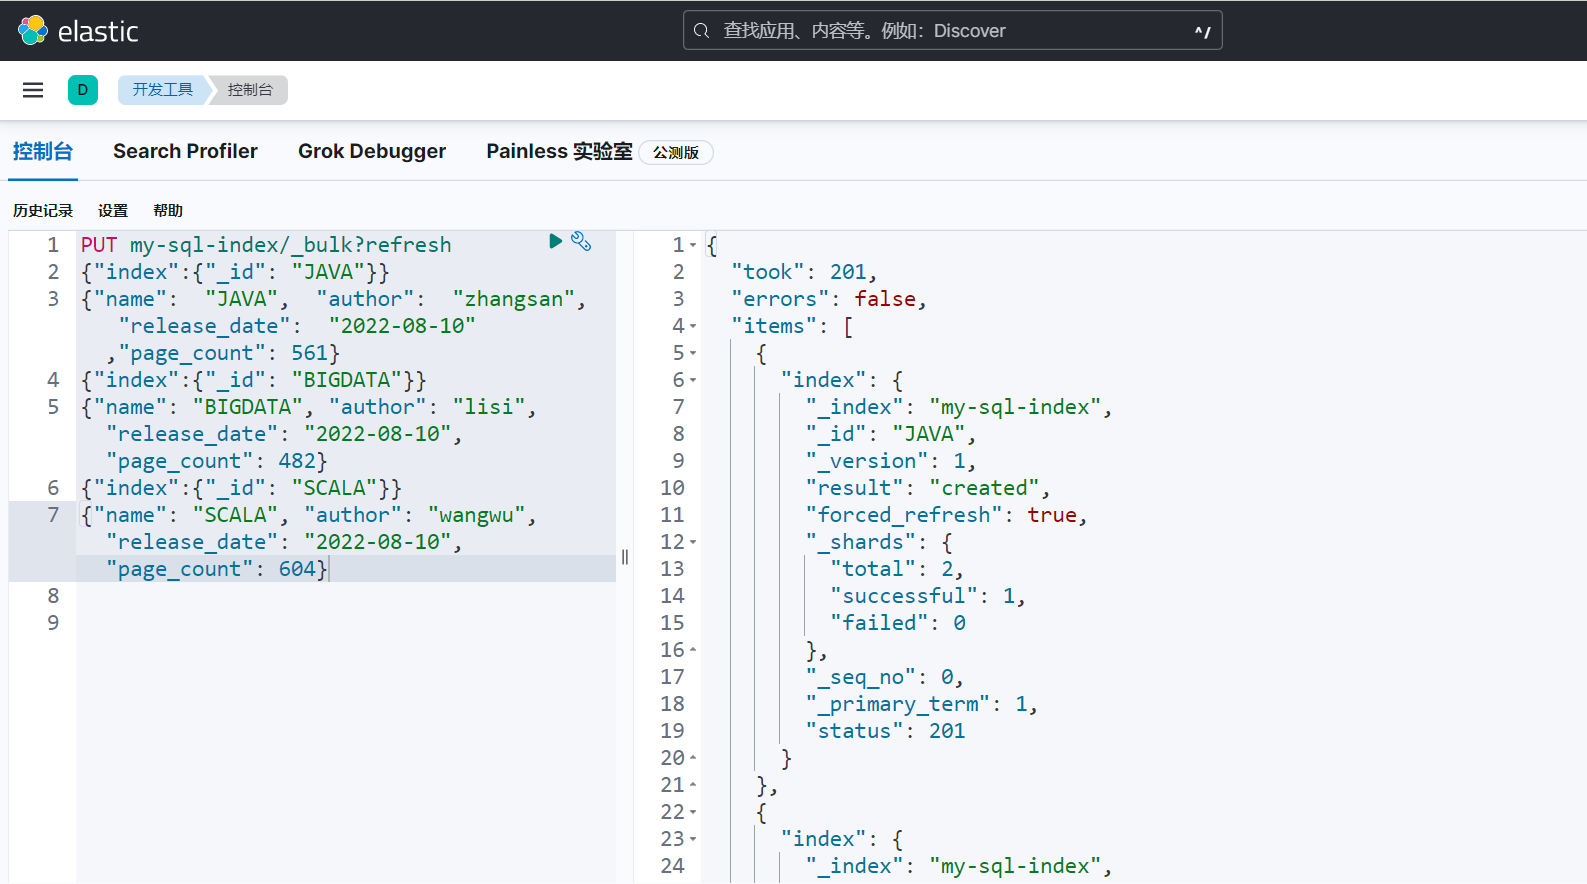Open the Painless 实验室 tab
Image resolution: width=1587 pixels, height=884 pixels.
click(559, 151)
